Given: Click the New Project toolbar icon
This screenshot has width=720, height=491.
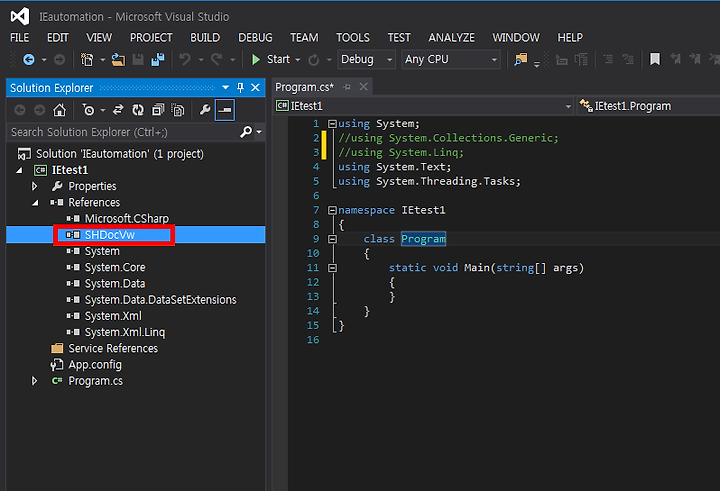Looking at the screenshot, I should click(x=87, y=60).
